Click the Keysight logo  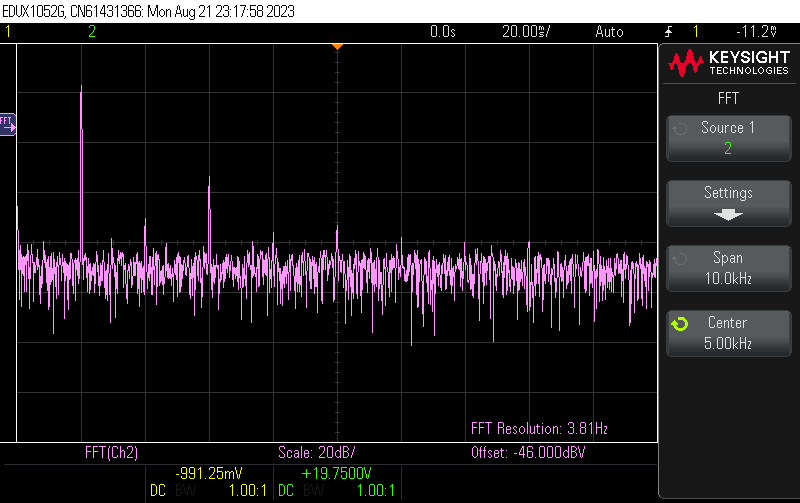[x=729, y=63]
